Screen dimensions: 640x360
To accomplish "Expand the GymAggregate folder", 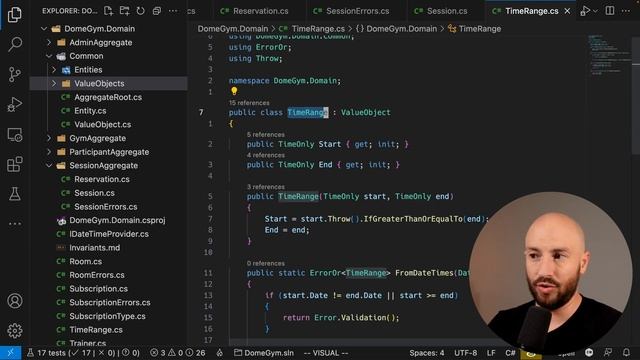I will (49, 138).
